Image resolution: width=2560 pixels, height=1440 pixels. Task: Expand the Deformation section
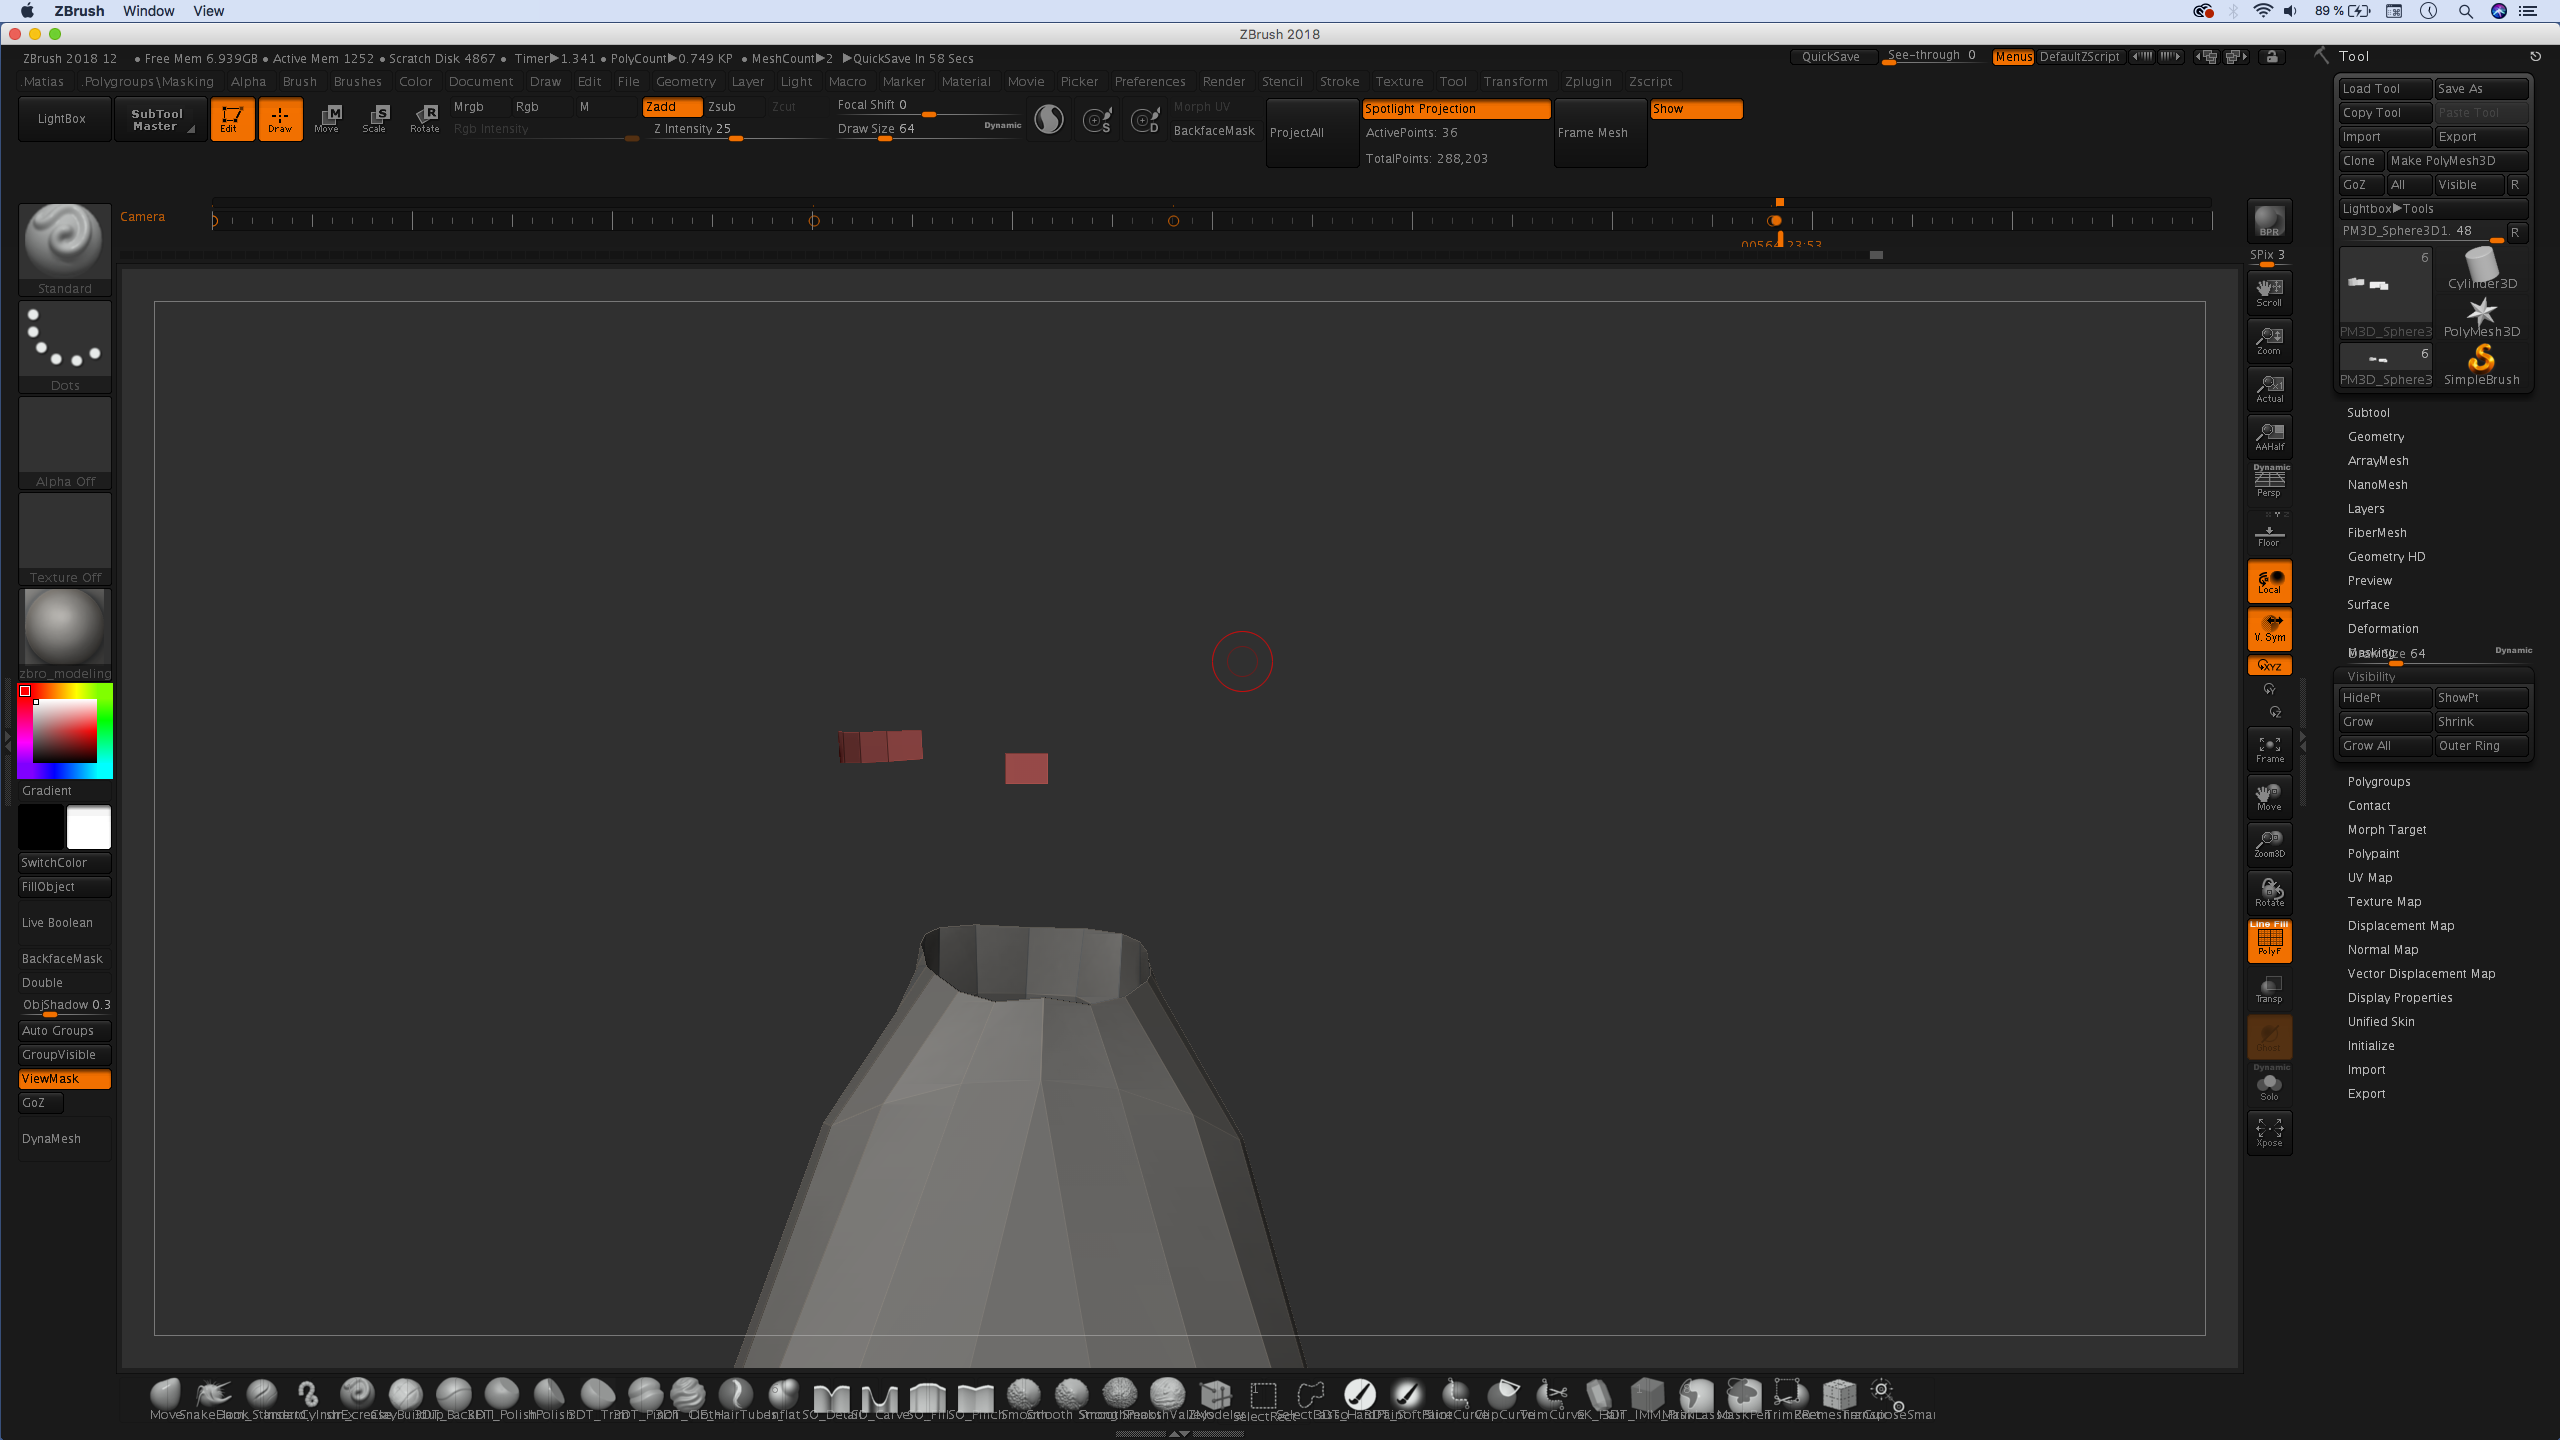coord(2383,629)
